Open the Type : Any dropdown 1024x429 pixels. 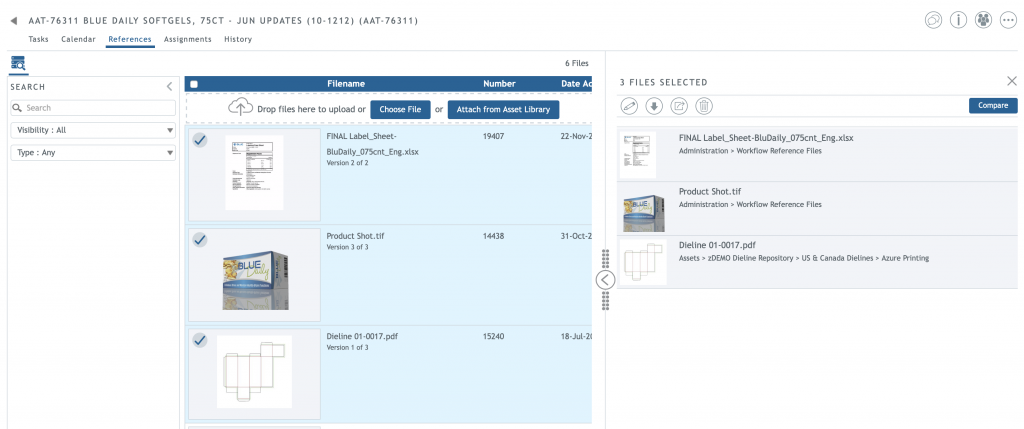pyautogui.click(x=93, y=153)
